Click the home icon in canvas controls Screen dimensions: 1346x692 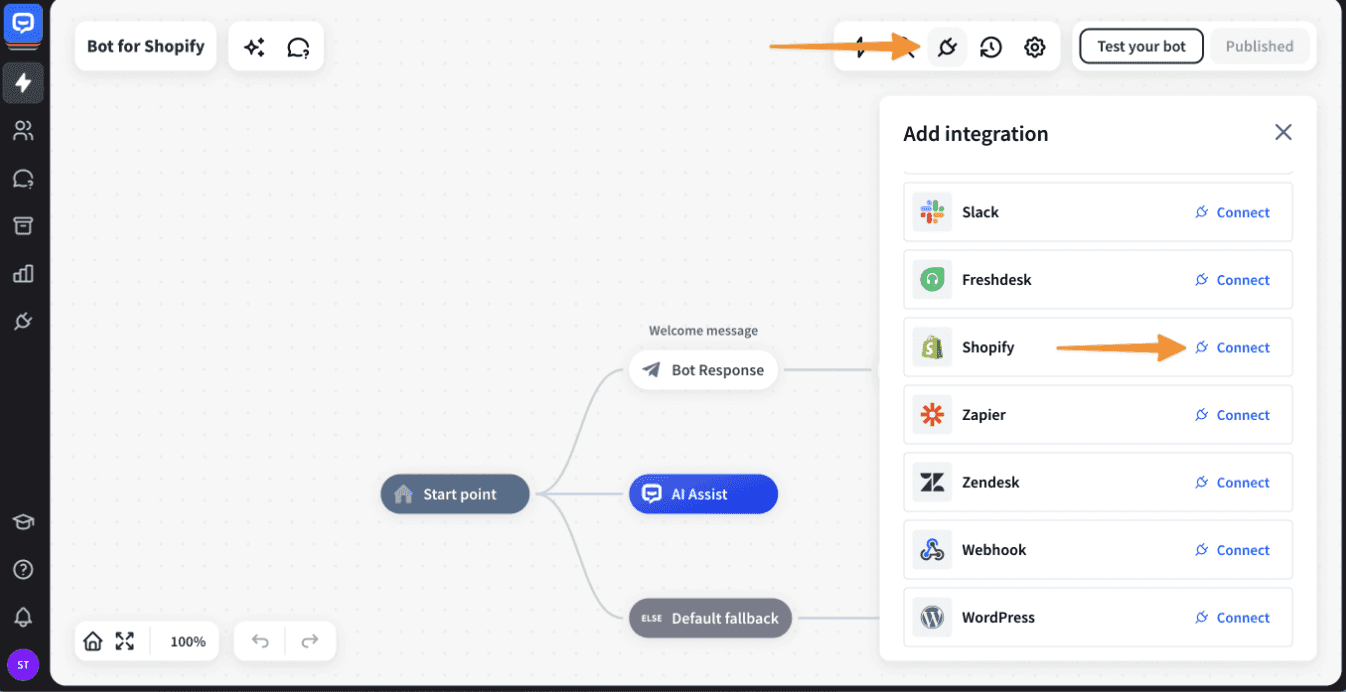(x=93, y=641)
